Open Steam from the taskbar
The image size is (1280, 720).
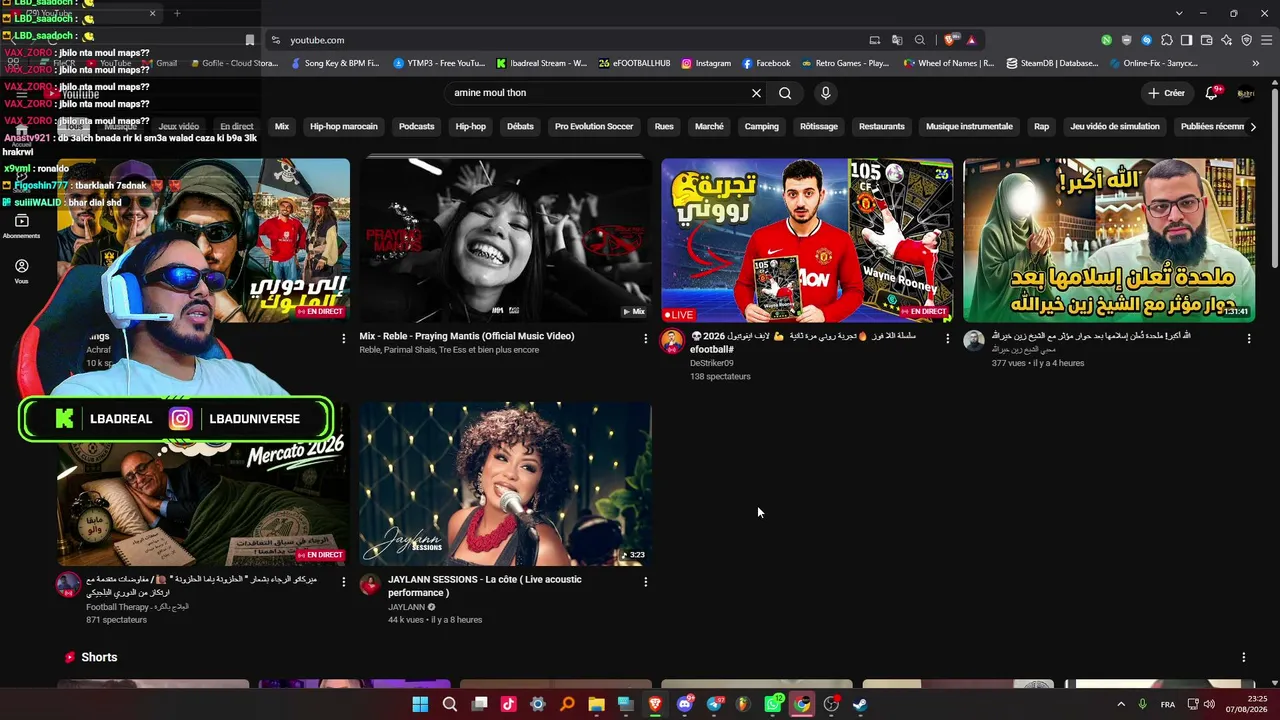pos(860,704)
